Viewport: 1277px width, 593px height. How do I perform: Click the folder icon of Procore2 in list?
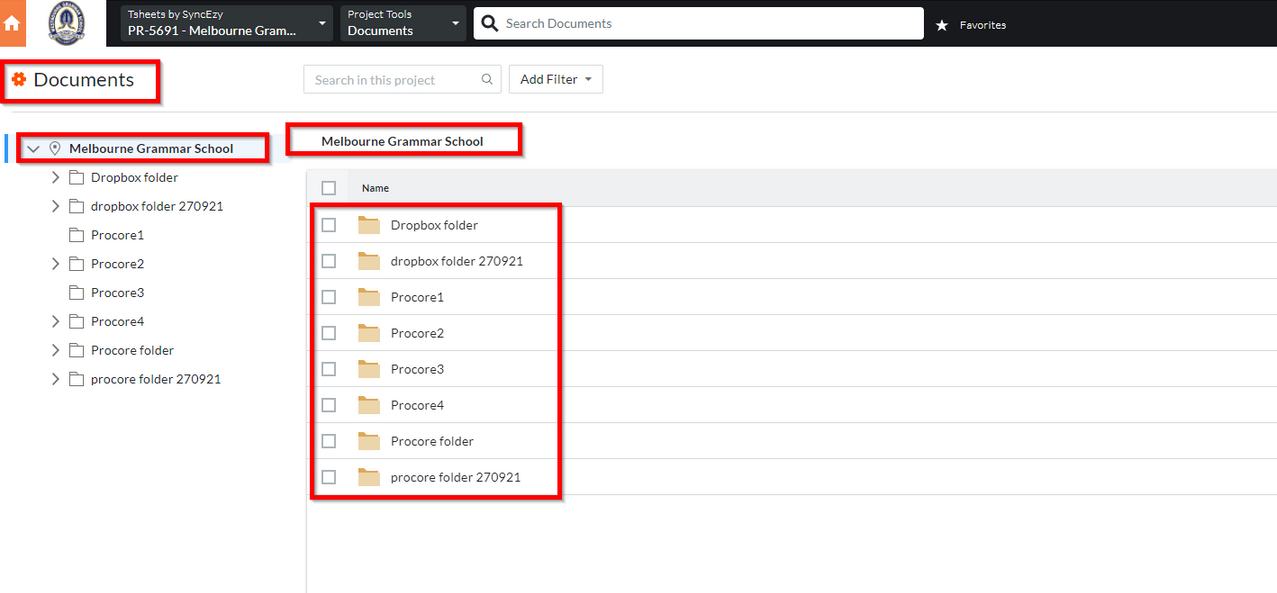coord(369,333)
